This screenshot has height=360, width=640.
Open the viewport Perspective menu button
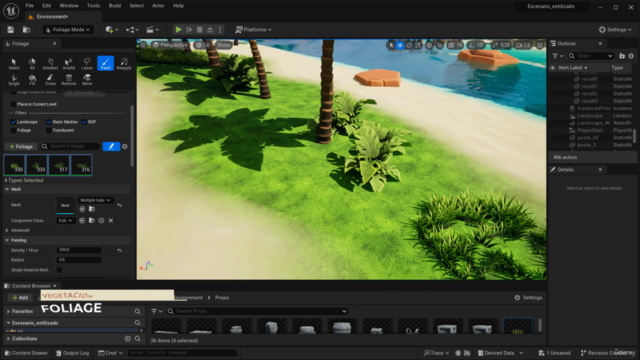point(170,45)
